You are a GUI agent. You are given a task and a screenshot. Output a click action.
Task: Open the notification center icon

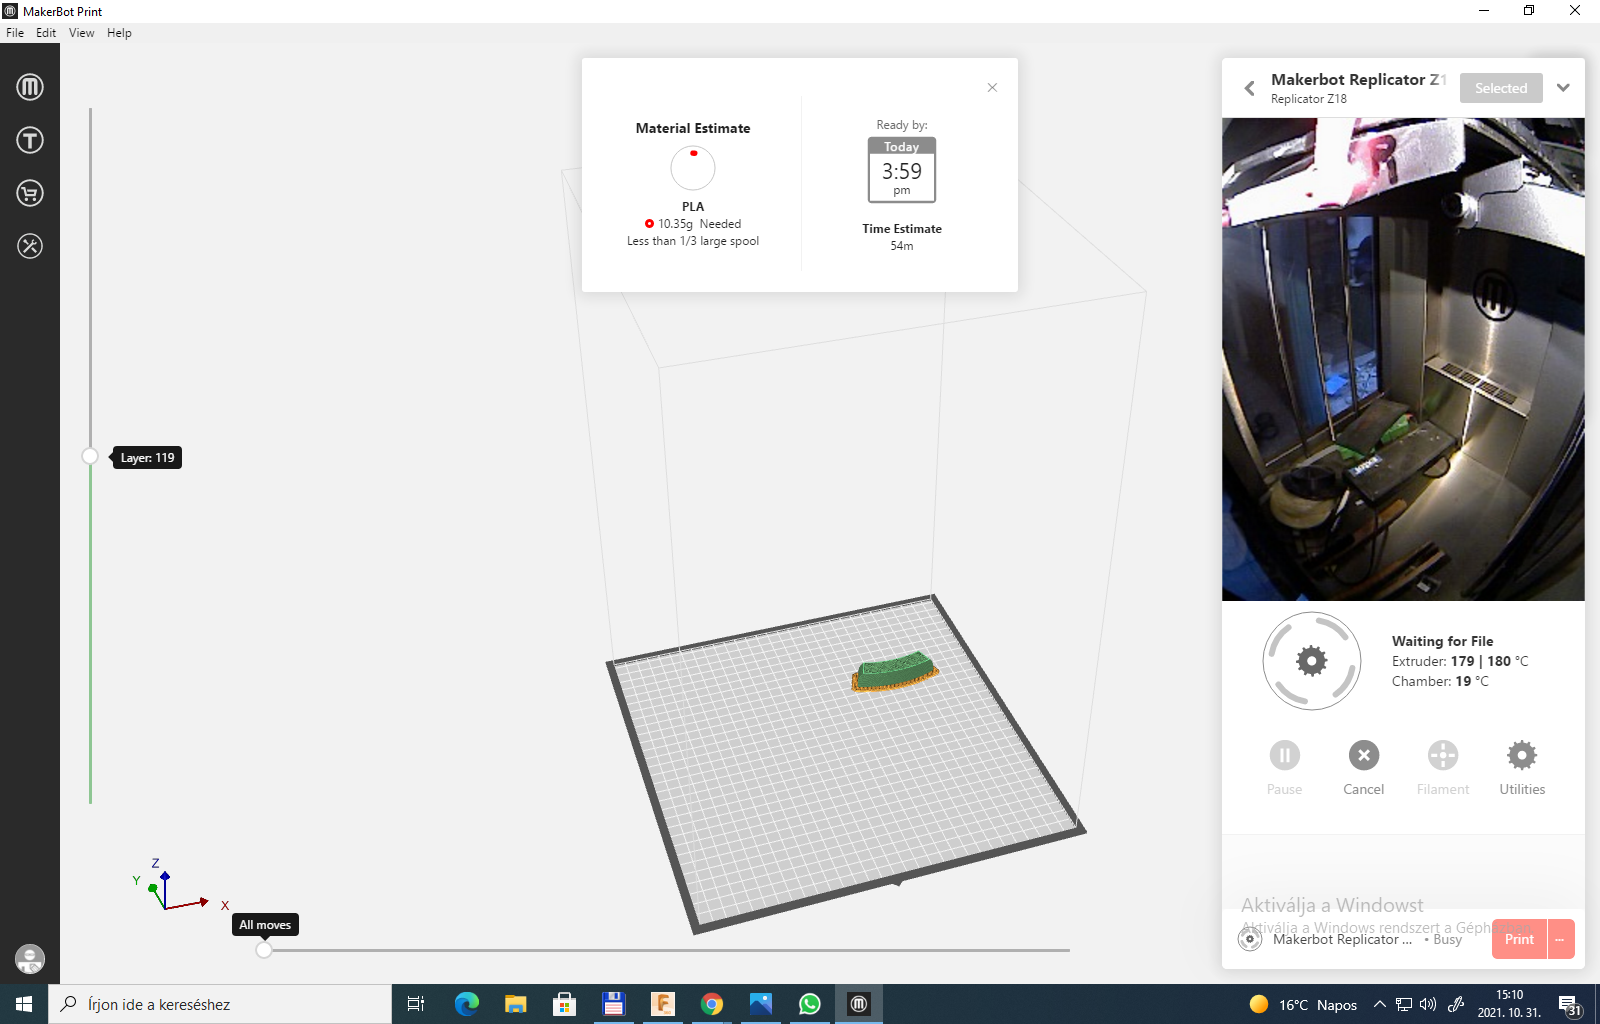tap(1570, 1004)
